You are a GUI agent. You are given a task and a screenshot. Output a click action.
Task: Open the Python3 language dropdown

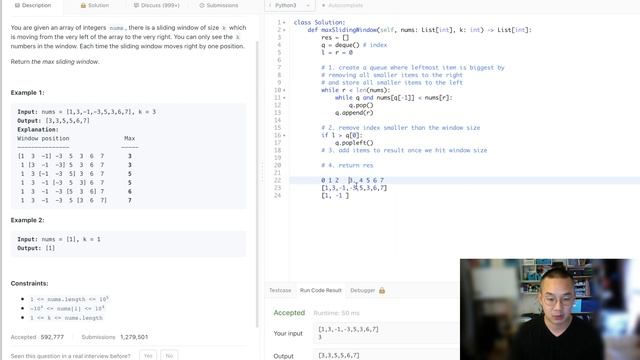tap(290, 5)
